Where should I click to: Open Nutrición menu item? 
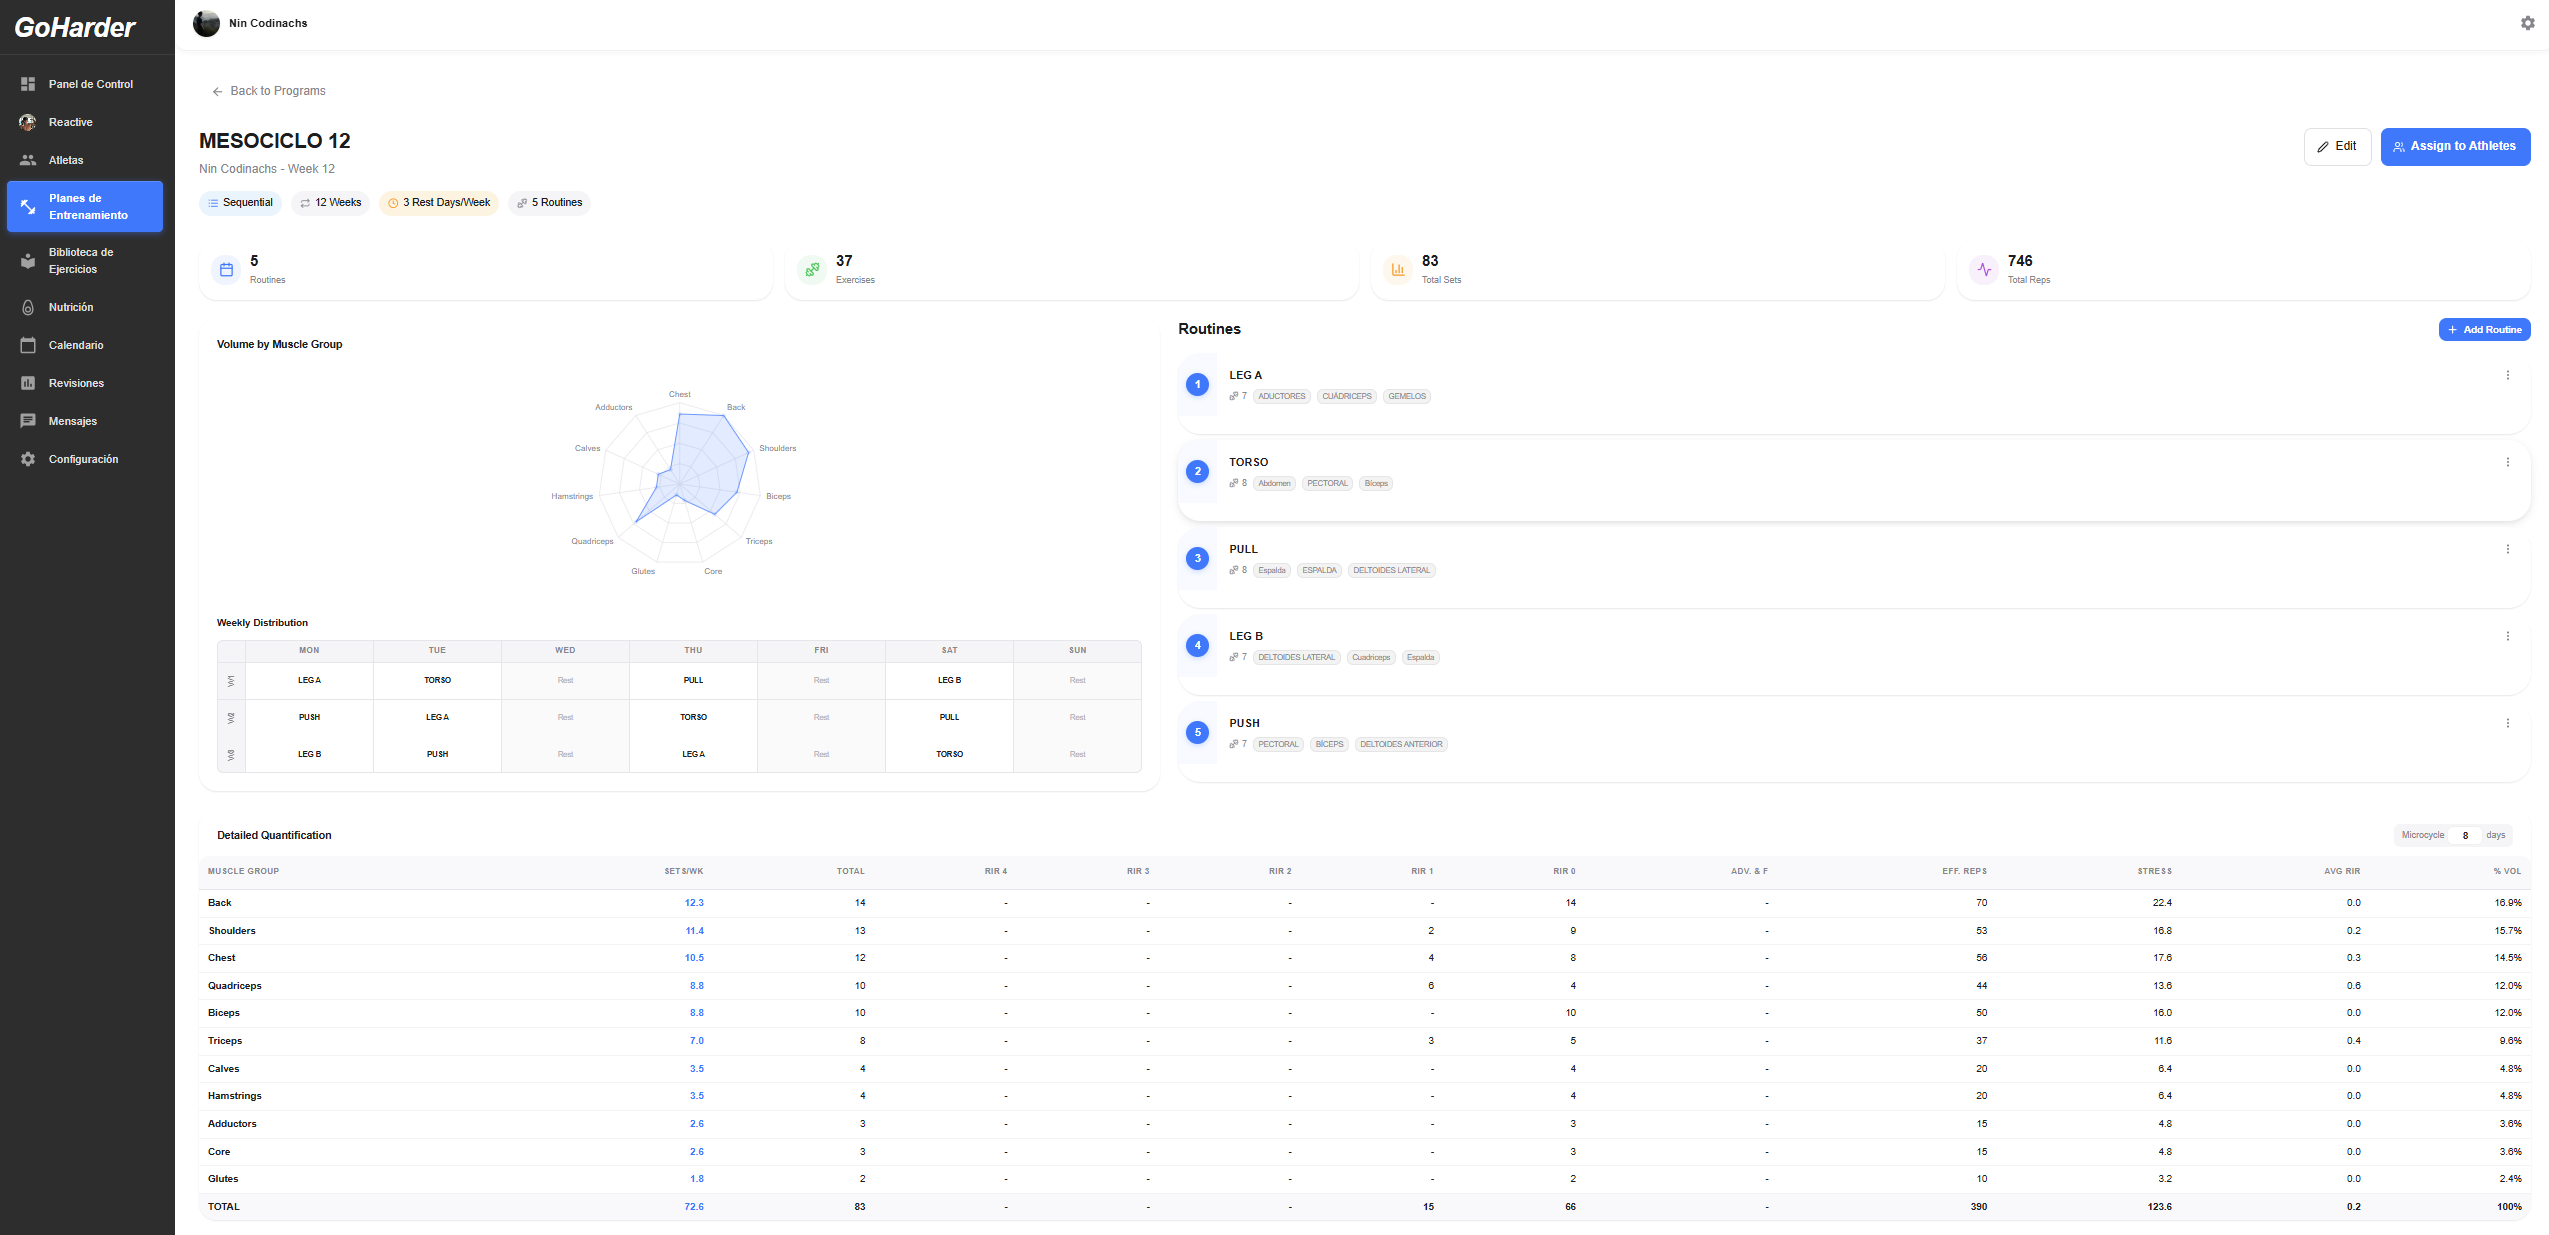87,307
